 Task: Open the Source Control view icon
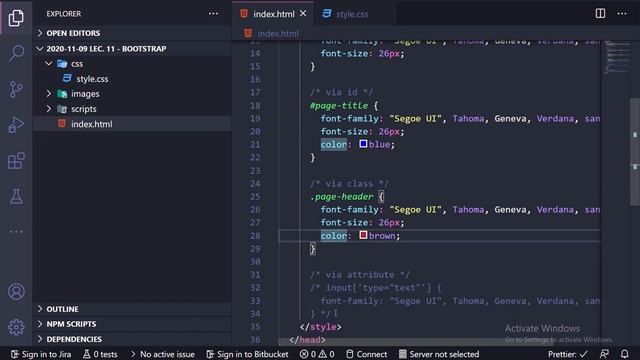point(16,89)
